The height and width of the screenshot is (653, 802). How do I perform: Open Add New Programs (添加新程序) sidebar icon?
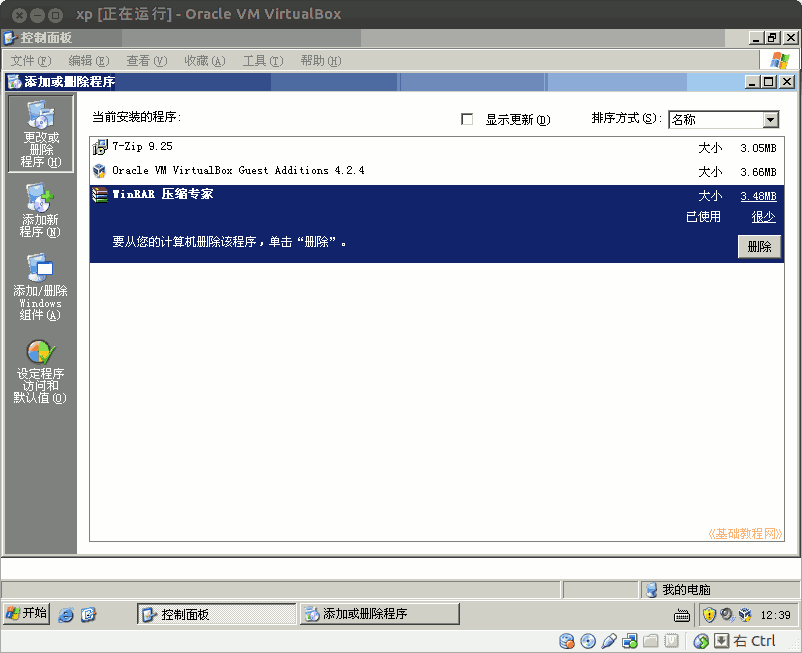tap(40, 211)
